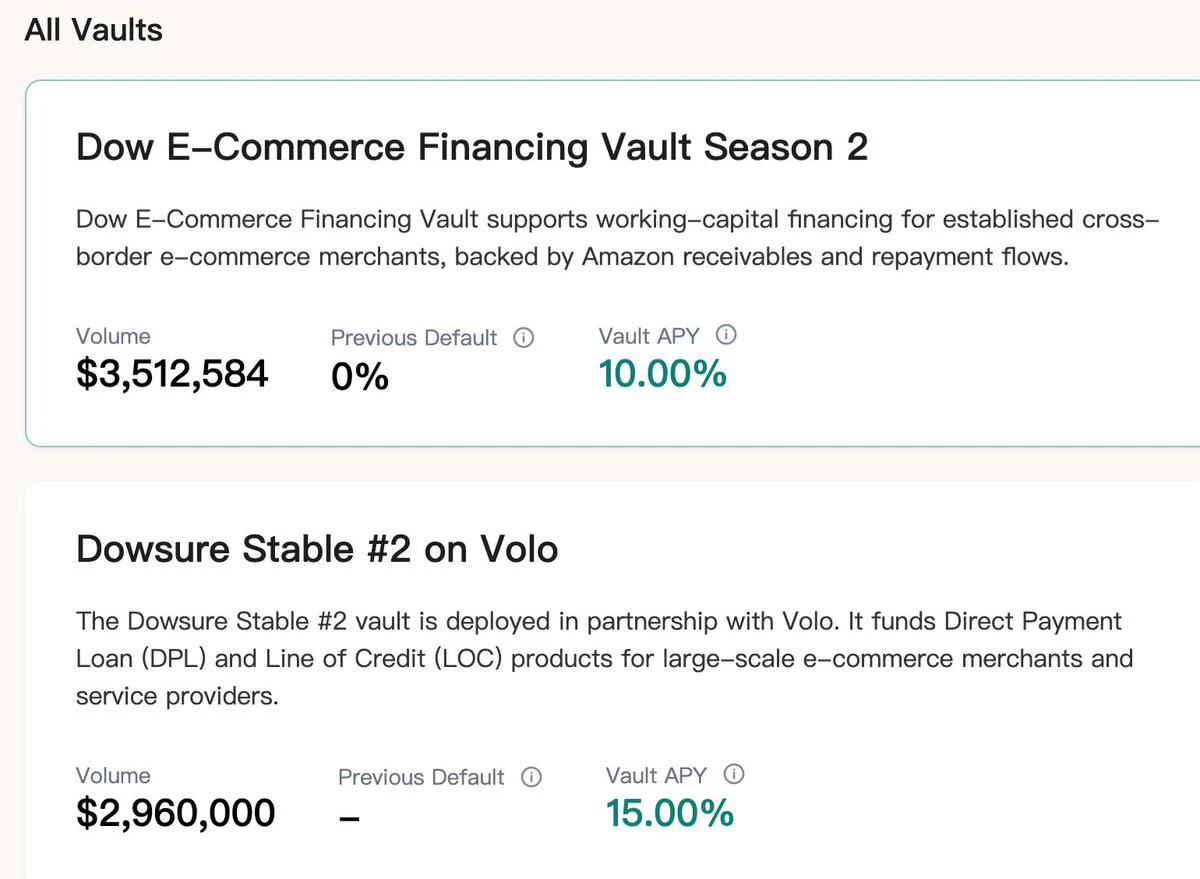Click the Volume label in Dow E-Commerce vault
The height and width of the screenshot is (879, 1200).
113,337
